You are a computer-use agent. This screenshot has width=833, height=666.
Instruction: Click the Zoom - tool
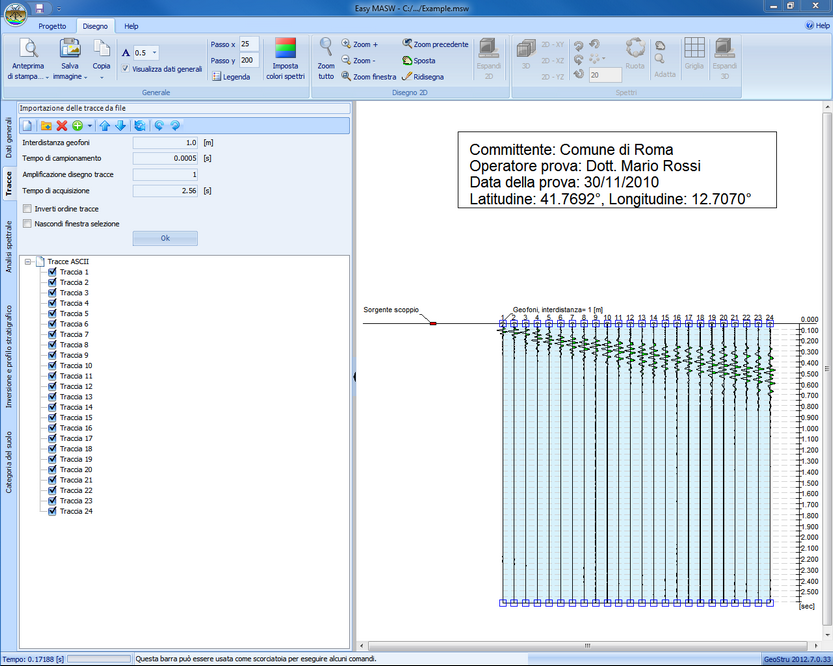(x=359, y=61)
